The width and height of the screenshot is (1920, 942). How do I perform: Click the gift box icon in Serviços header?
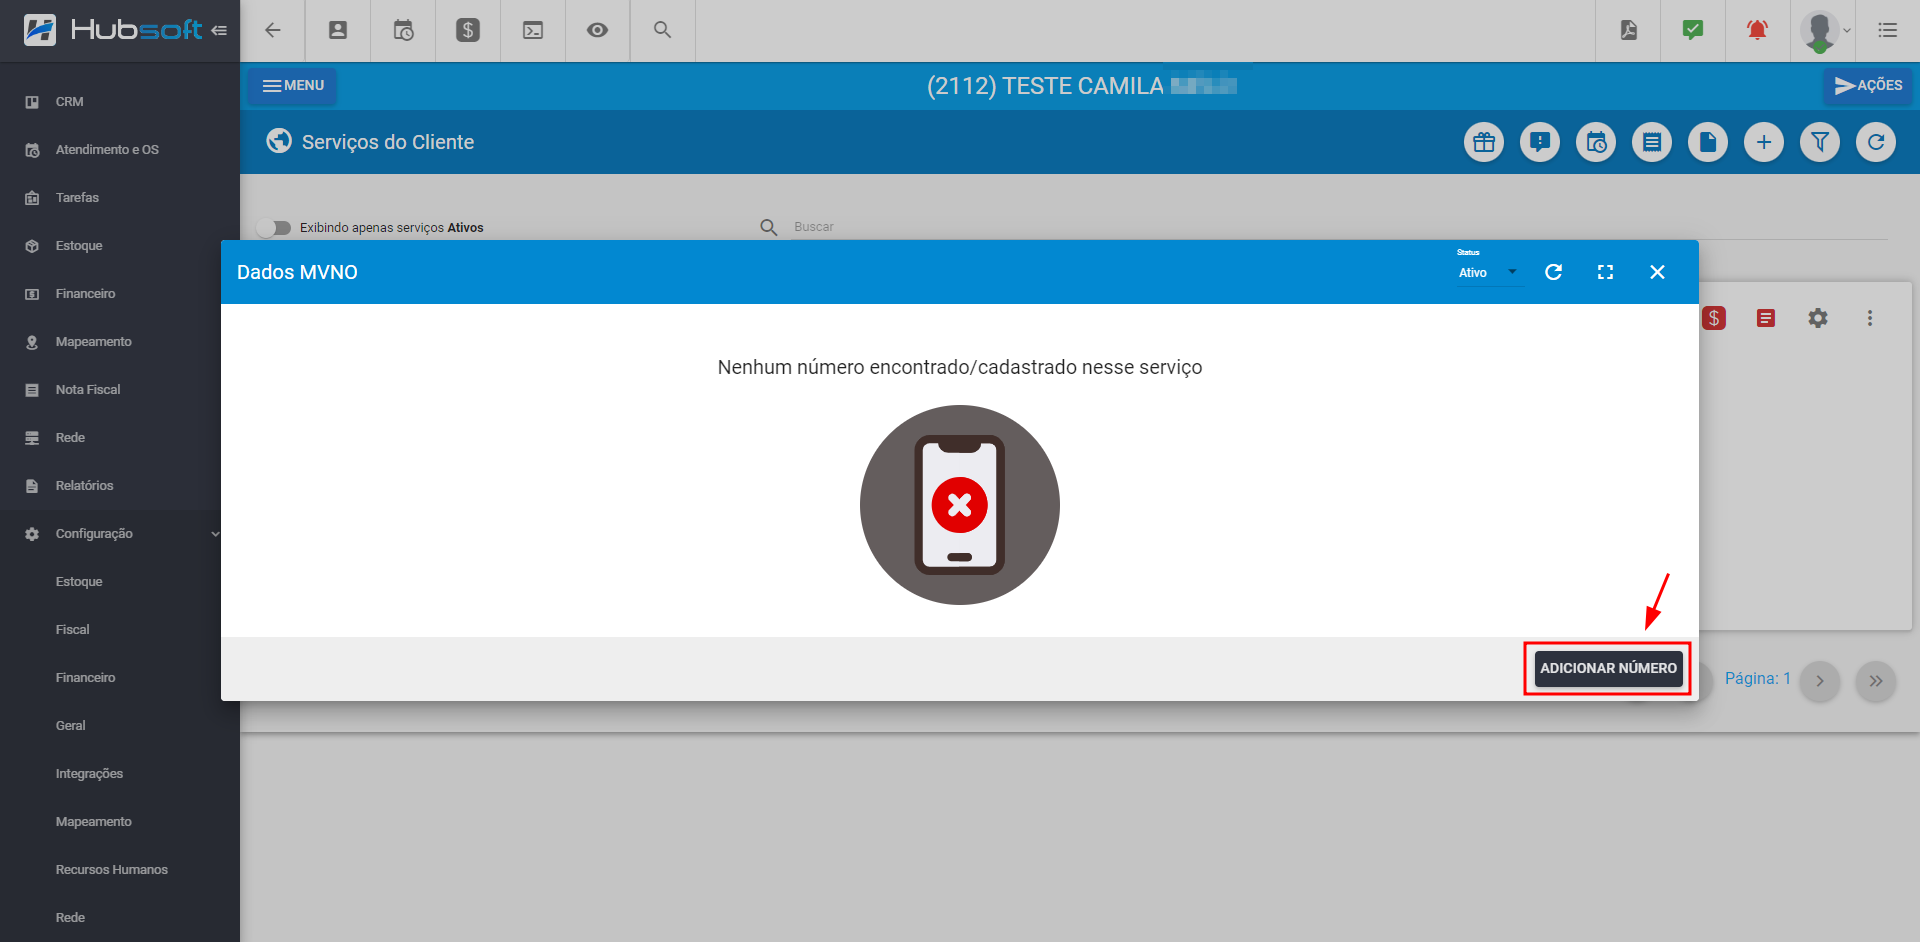pyautogui.click(x=1484, y=142)
